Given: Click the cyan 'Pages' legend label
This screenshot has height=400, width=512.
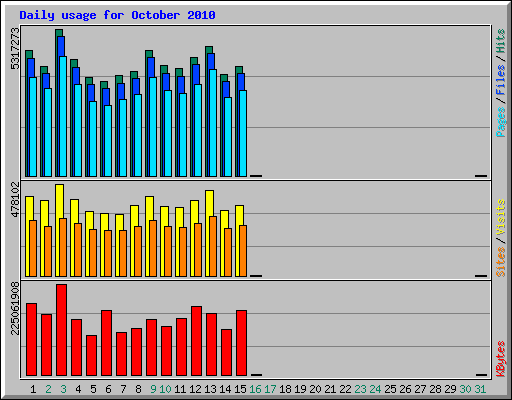Looking at the screenshot, I should coord(500,122).
